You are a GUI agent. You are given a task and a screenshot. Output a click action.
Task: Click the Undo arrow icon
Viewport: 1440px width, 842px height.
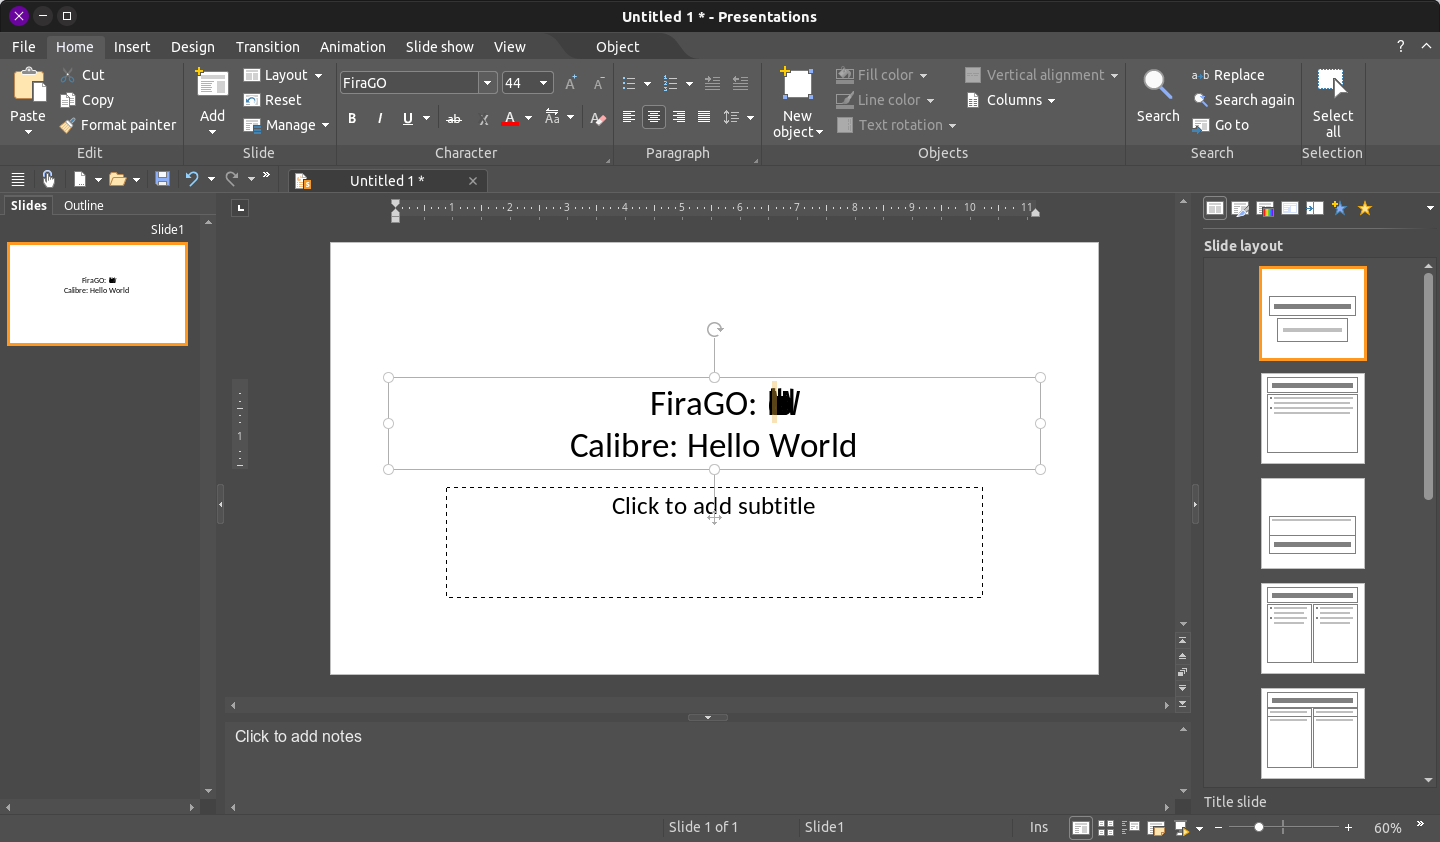pos(192,179)
